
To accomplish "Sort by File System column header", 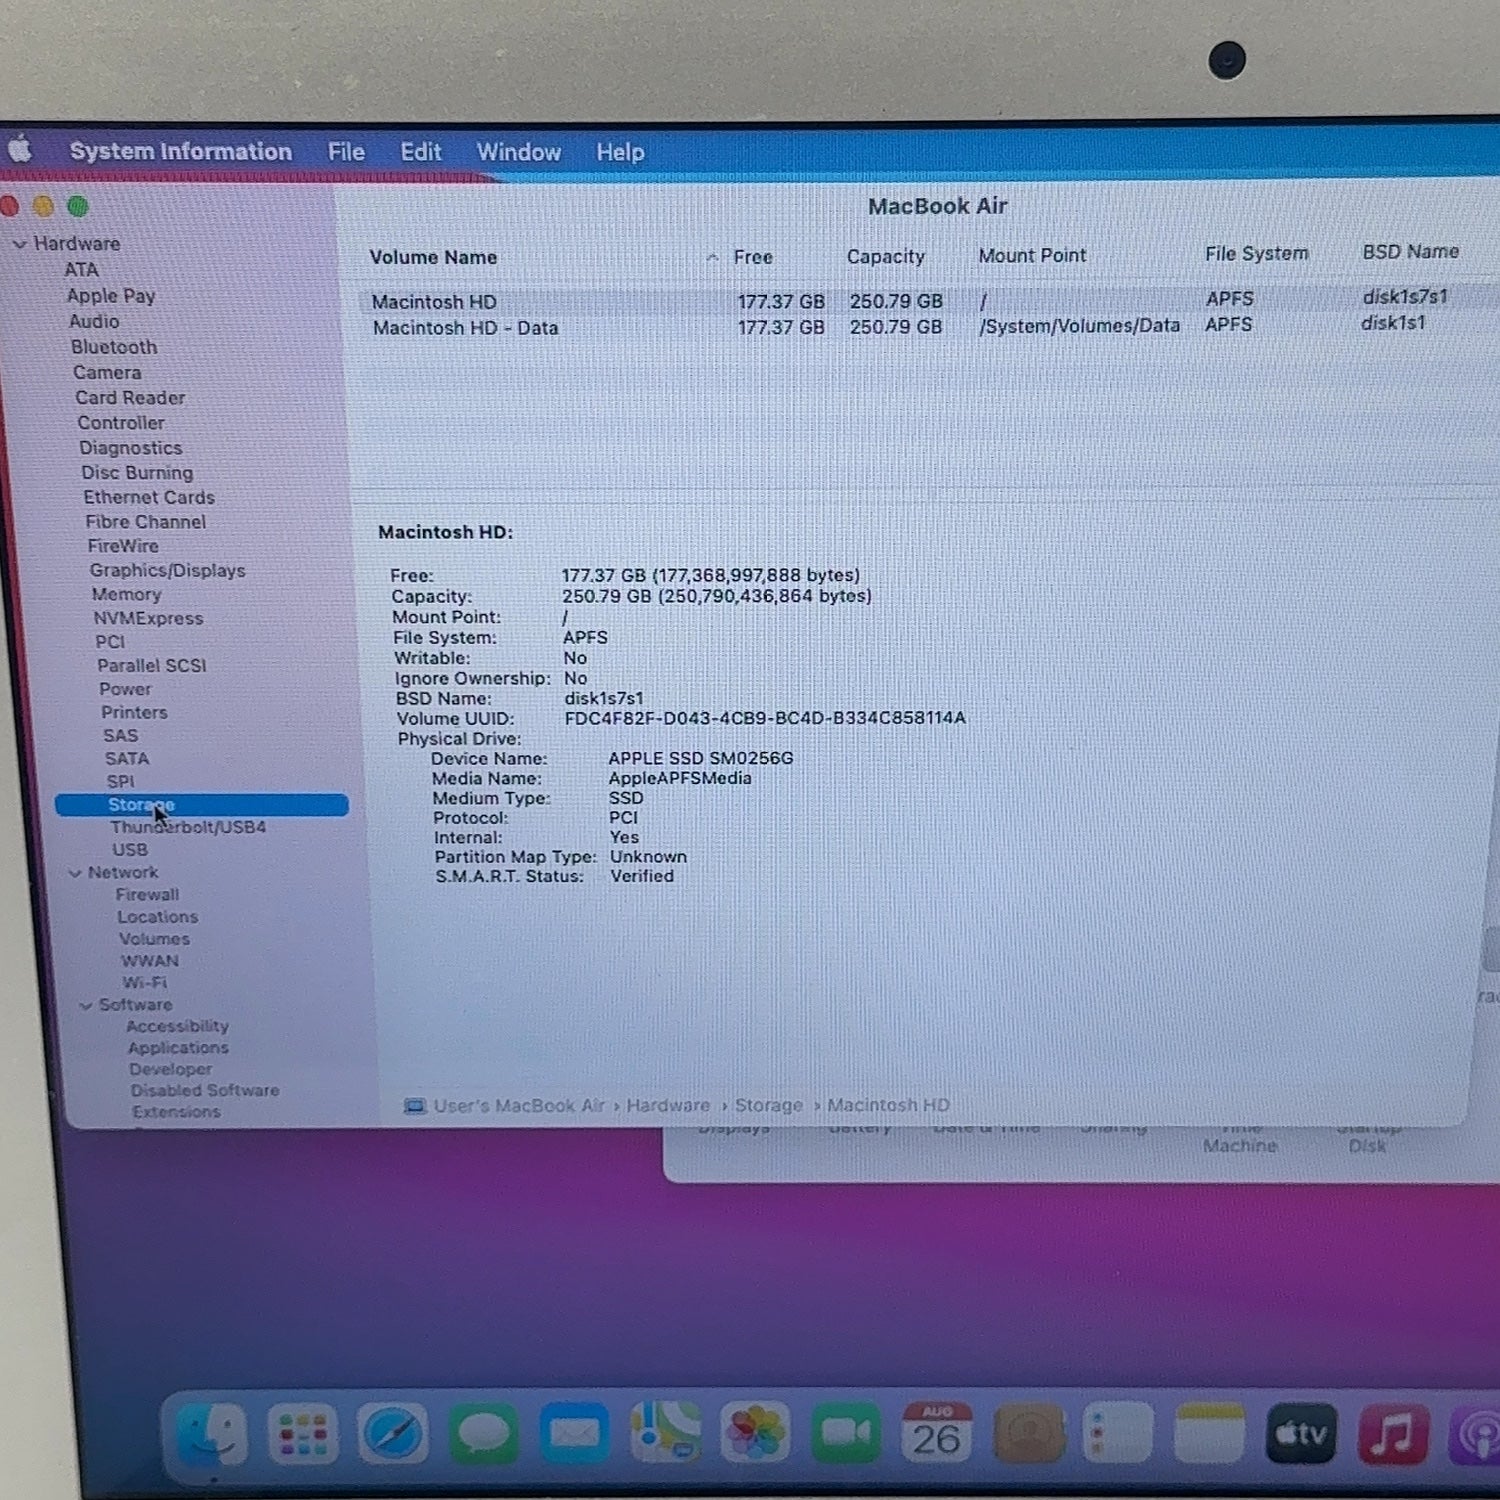I will coord(1256,253).
